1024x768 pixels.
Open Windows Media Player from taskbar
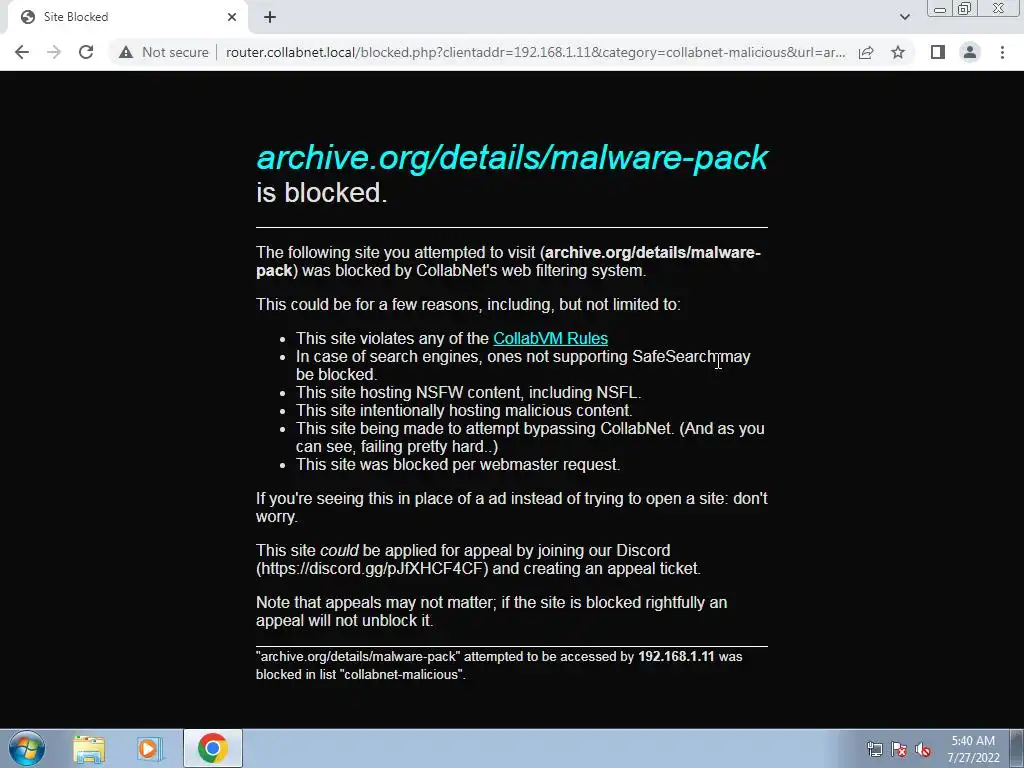[x=149, y=748]
